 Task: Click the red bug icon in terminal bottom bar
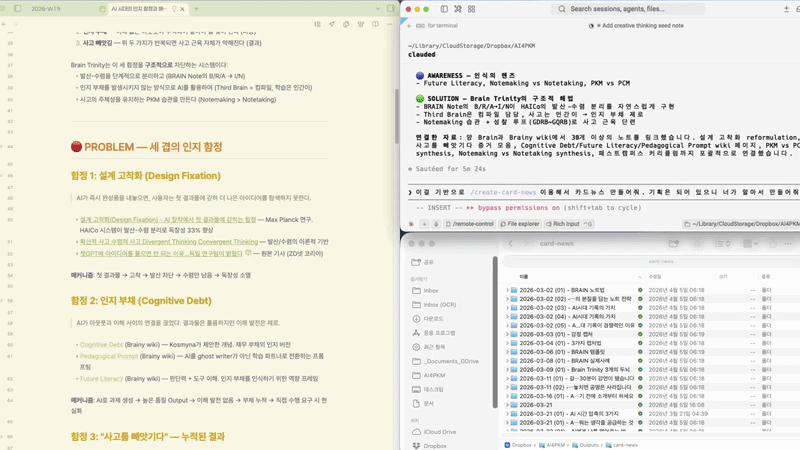411,224
